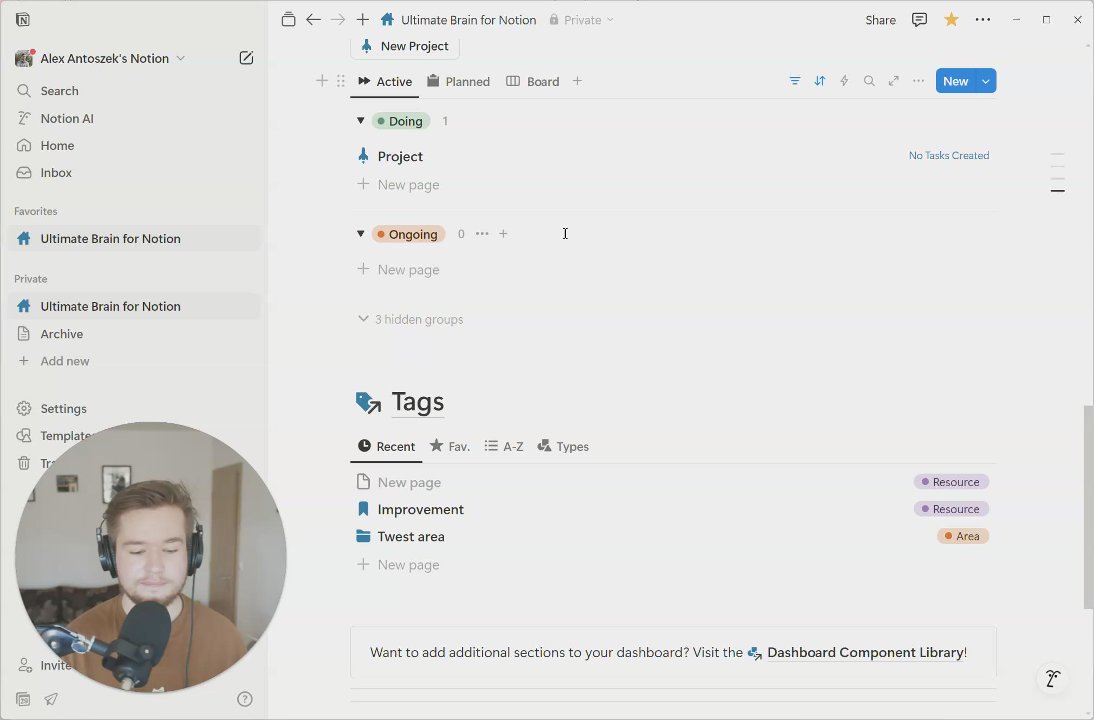Viewport: 1094px width, 720px height.
Task: Add New page under Ongoing group
Action: click(398, 269)
